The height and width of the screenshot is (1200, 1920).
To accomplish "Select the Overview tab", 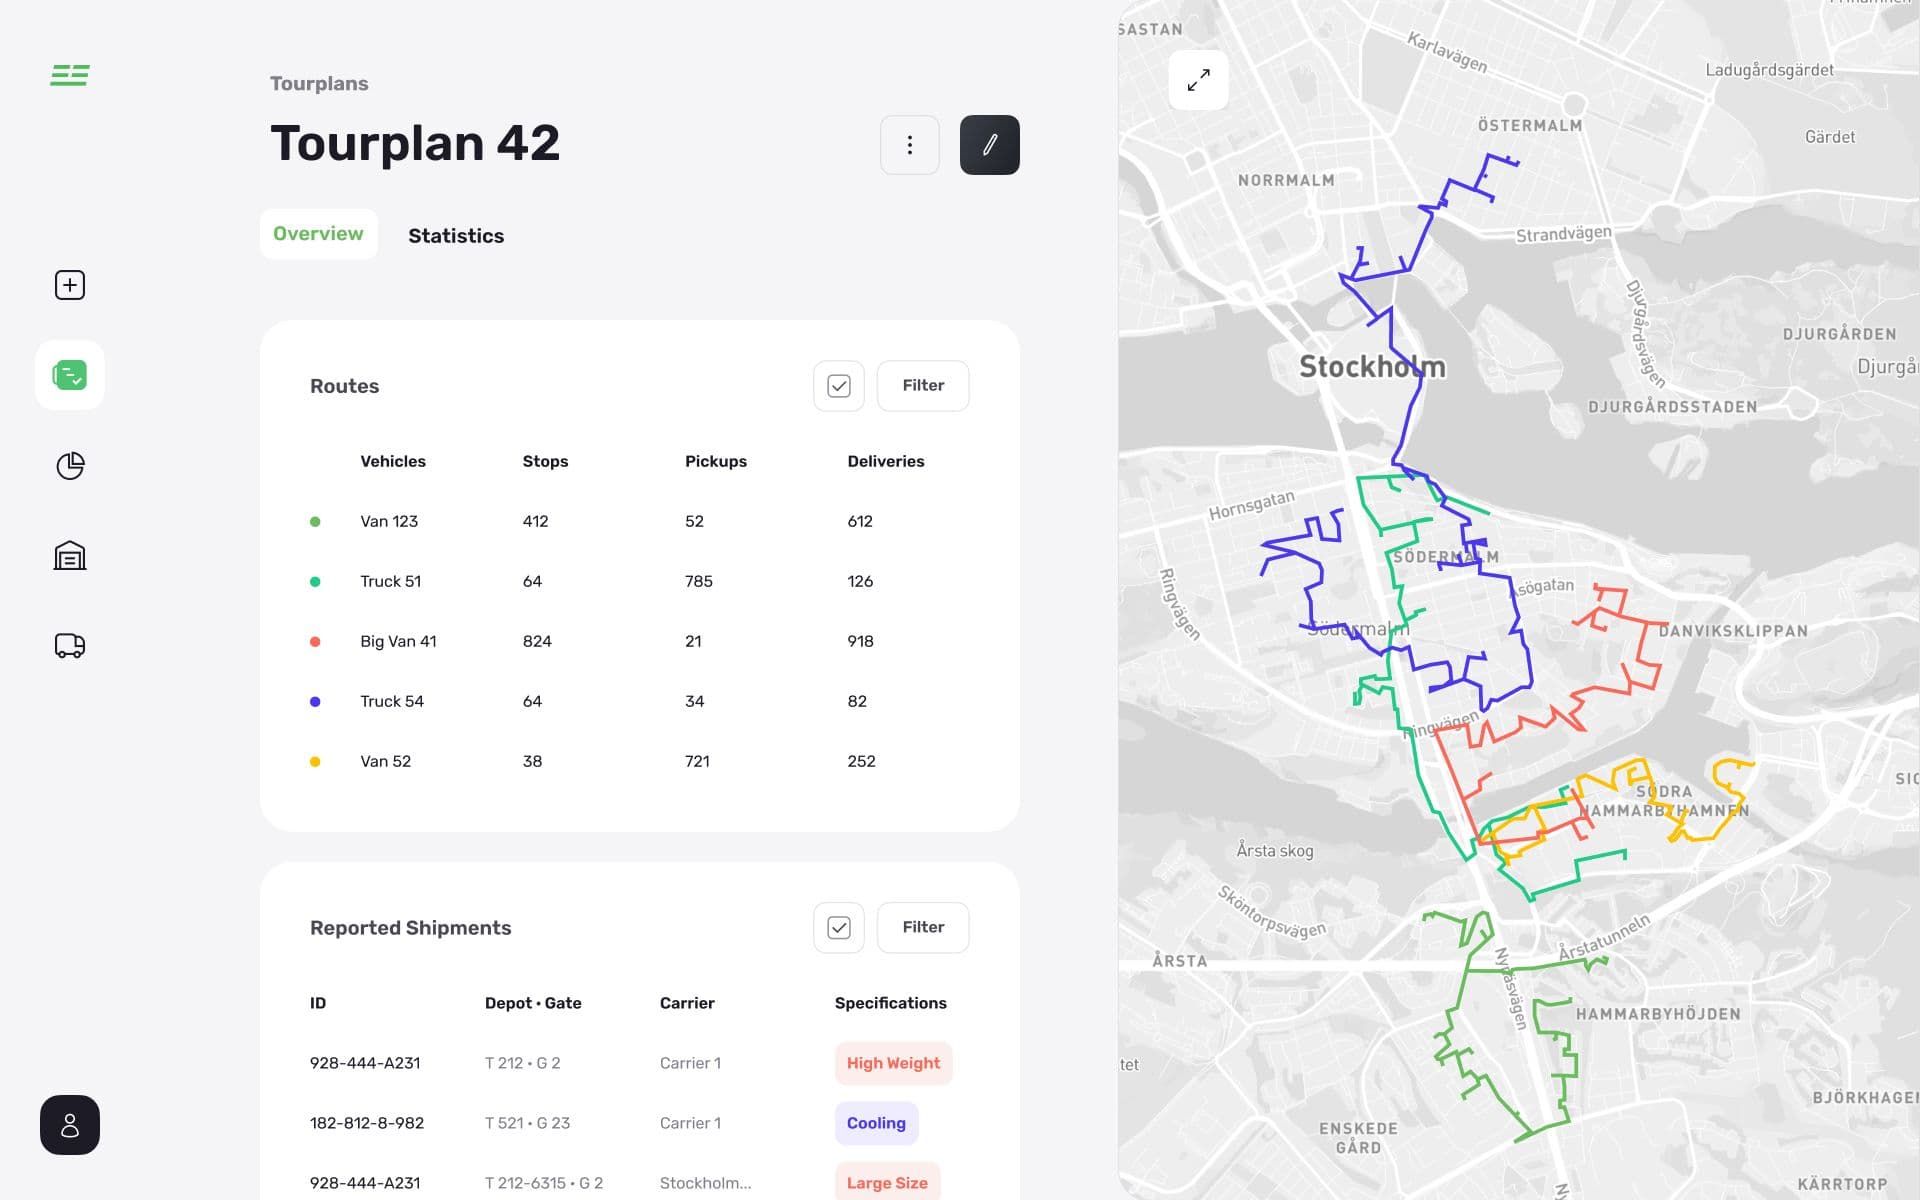I will click(x=318, y=234).
